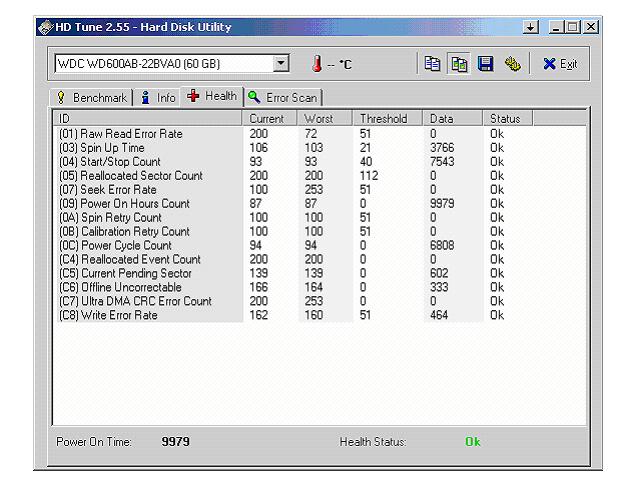The image size is (640, 480).
Task: Click the Data value 6808 for Power Cycle Count
Action: [x=442, y=245]
